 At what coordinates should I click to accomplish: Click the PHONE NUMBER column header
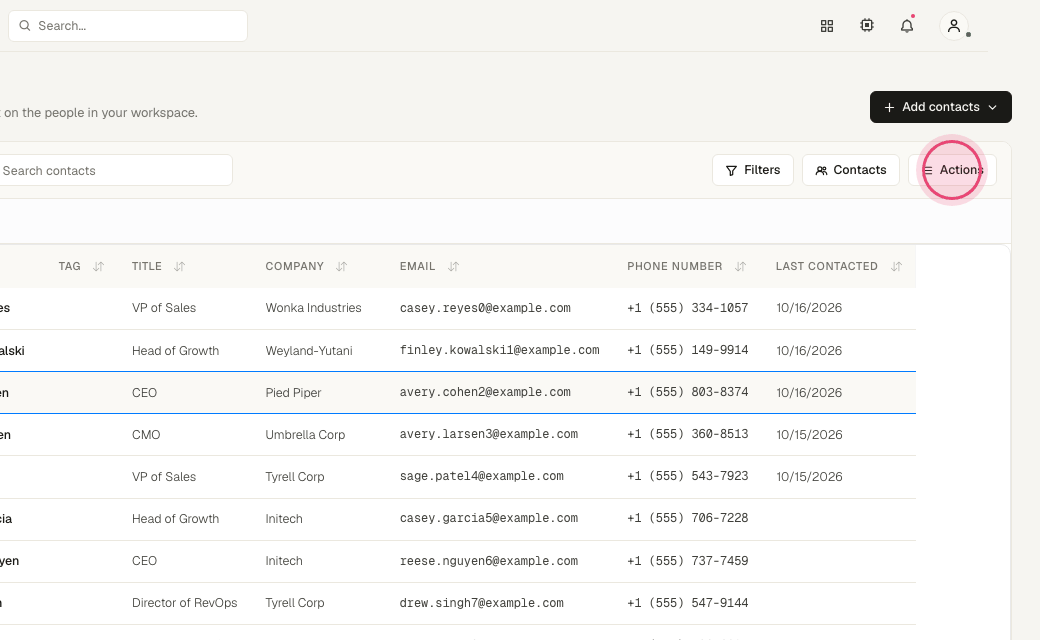tap(675, 266)
